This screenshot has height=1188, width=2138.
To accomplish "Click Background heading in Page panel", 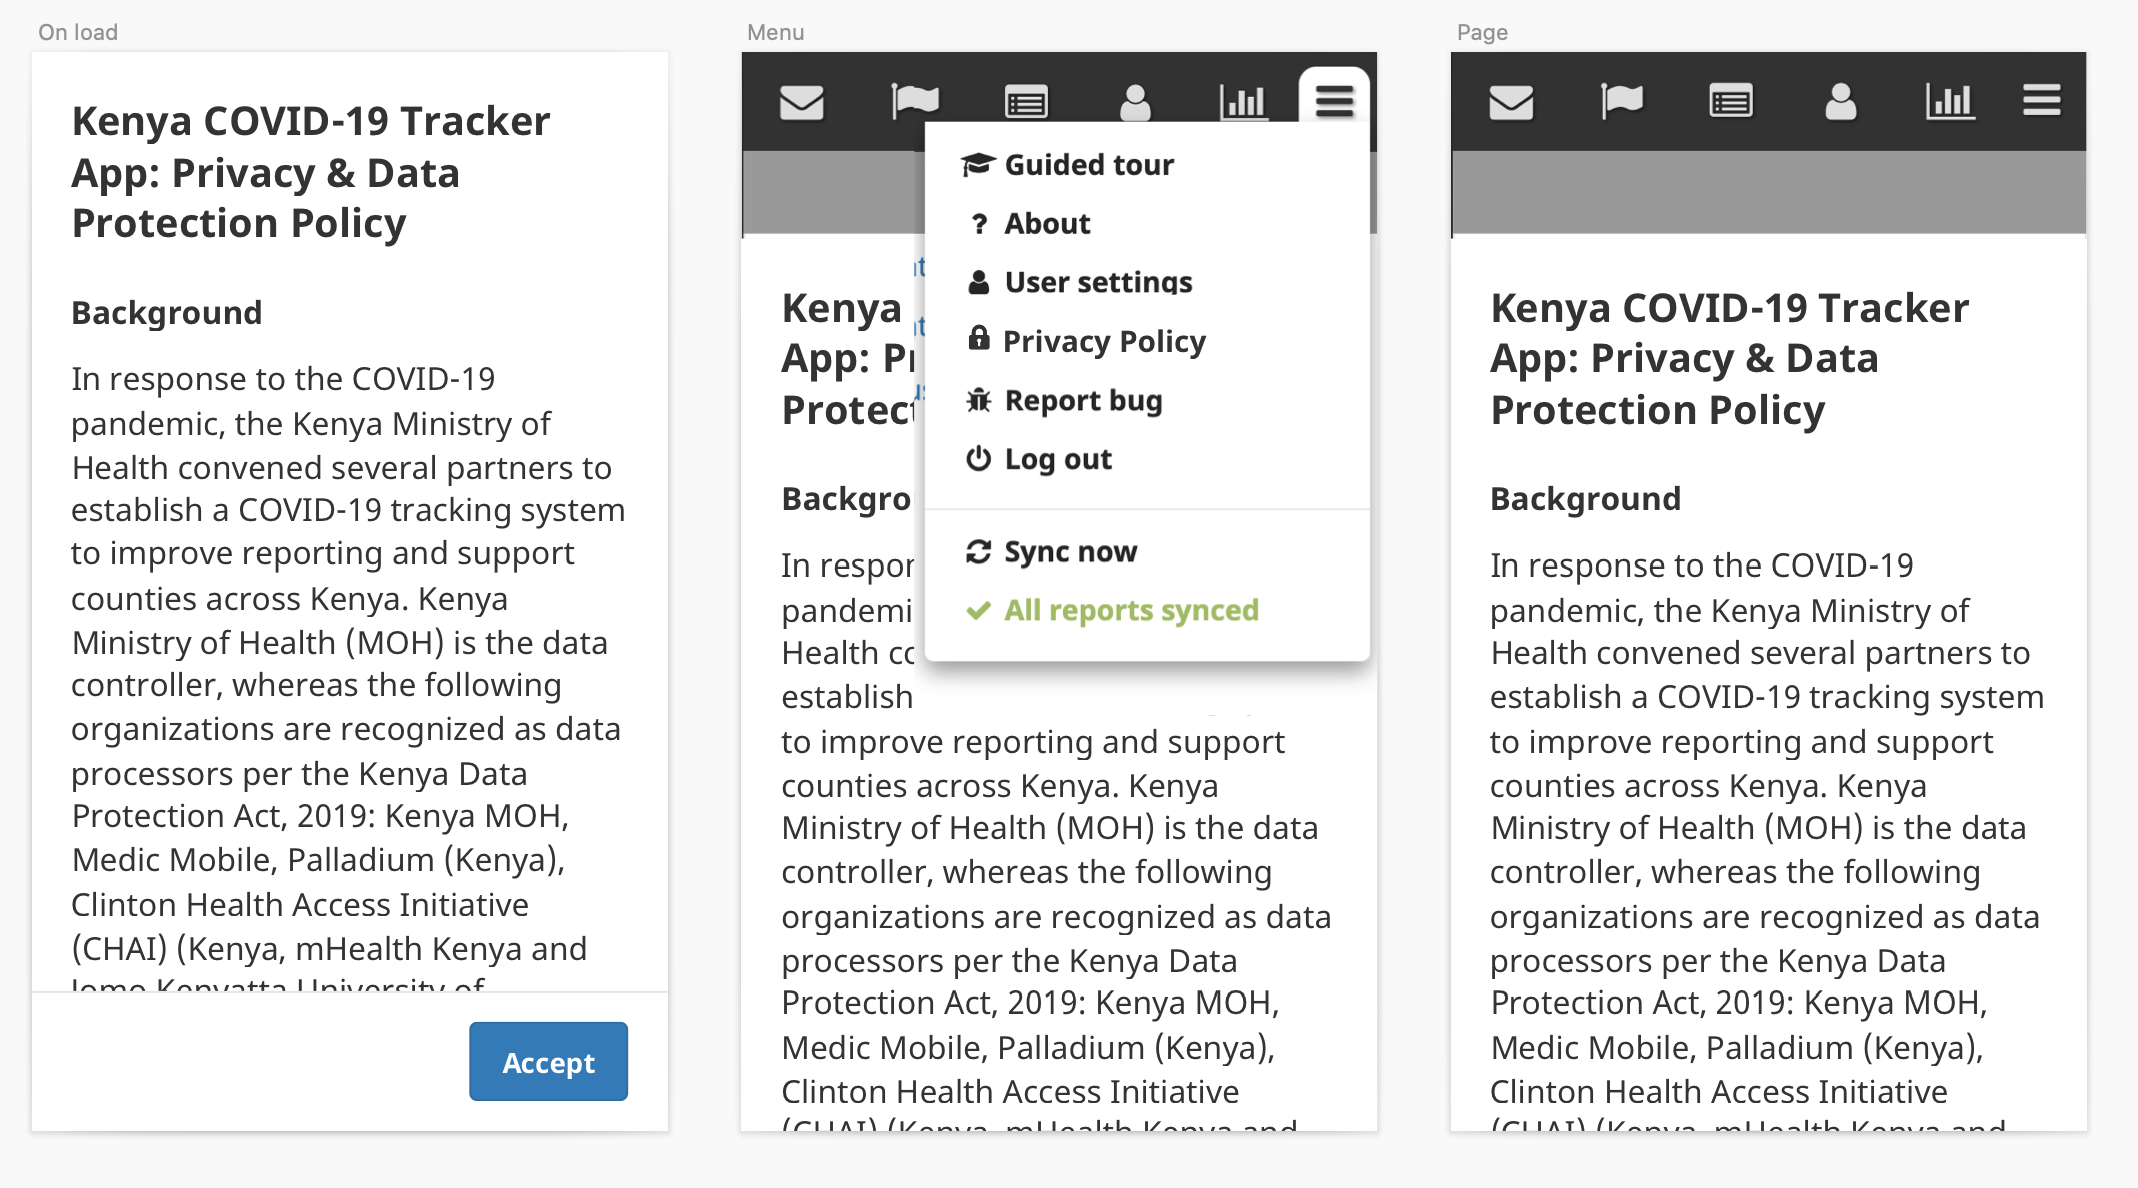I will click(x=1586, y=499).
